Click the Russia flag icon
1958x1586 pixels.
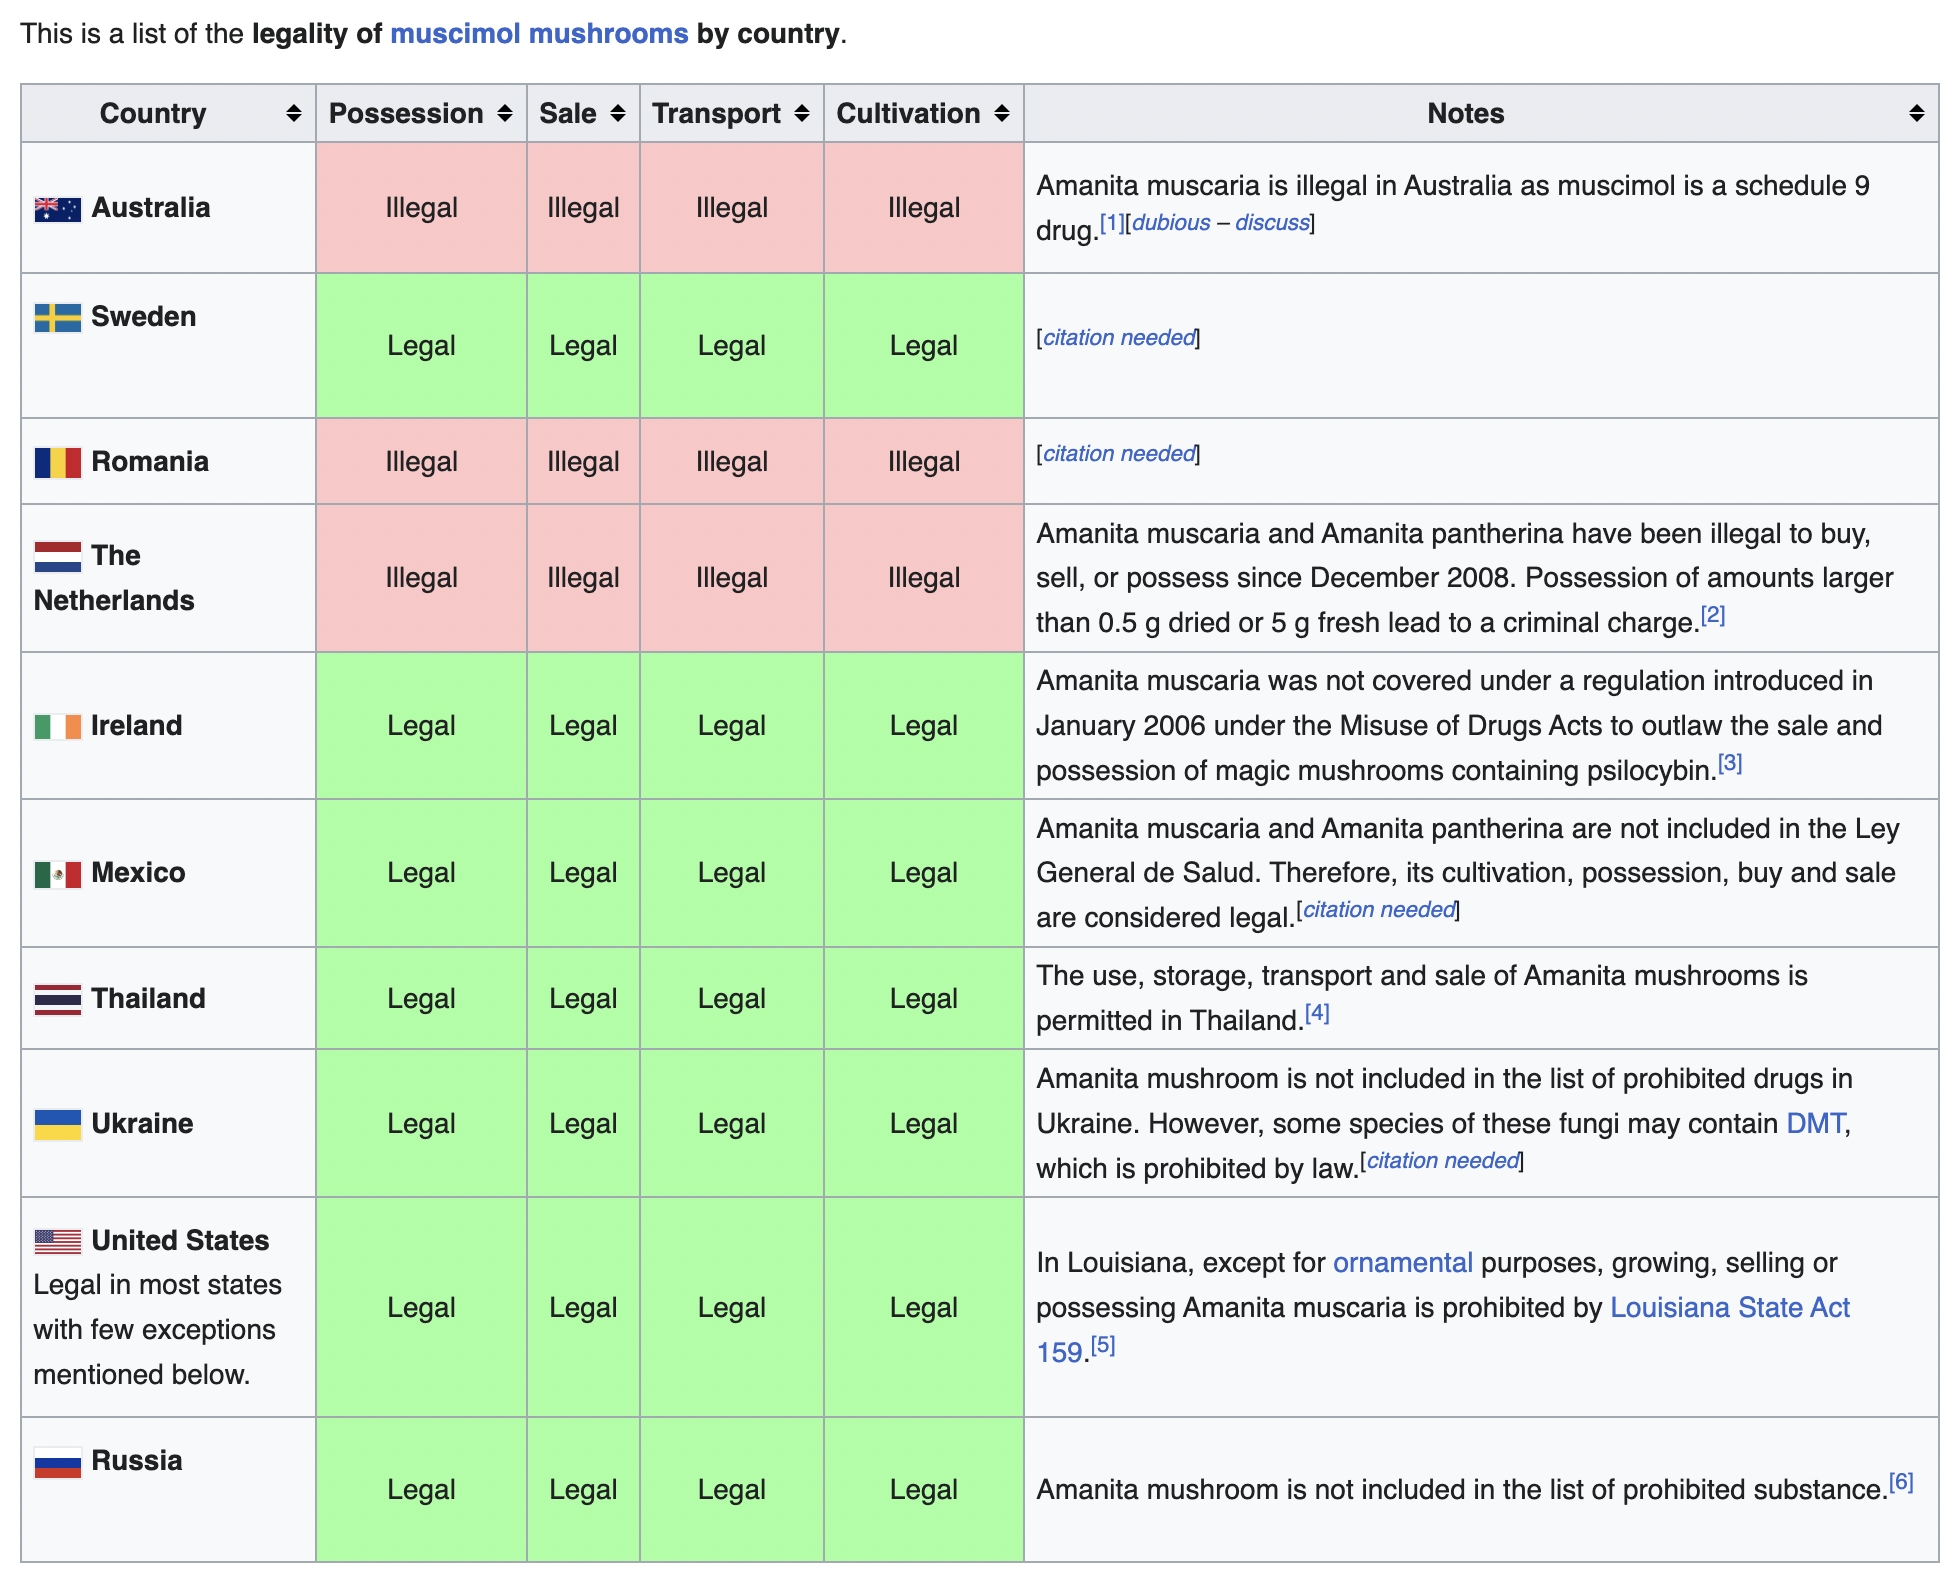coord(57,1462)
